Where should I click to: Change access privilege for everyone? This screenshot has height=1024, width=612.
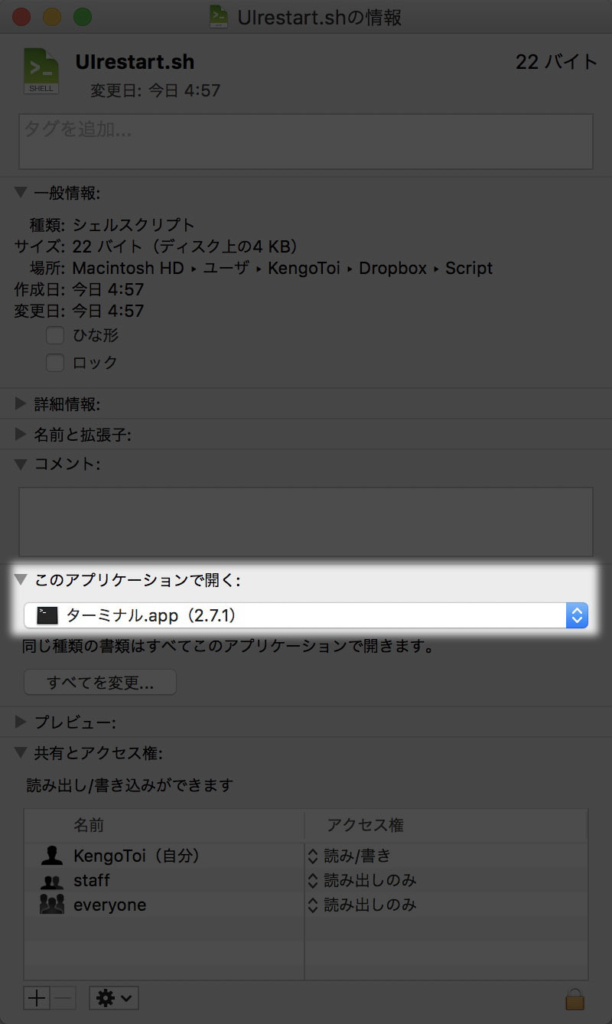(x=362, y=904)
